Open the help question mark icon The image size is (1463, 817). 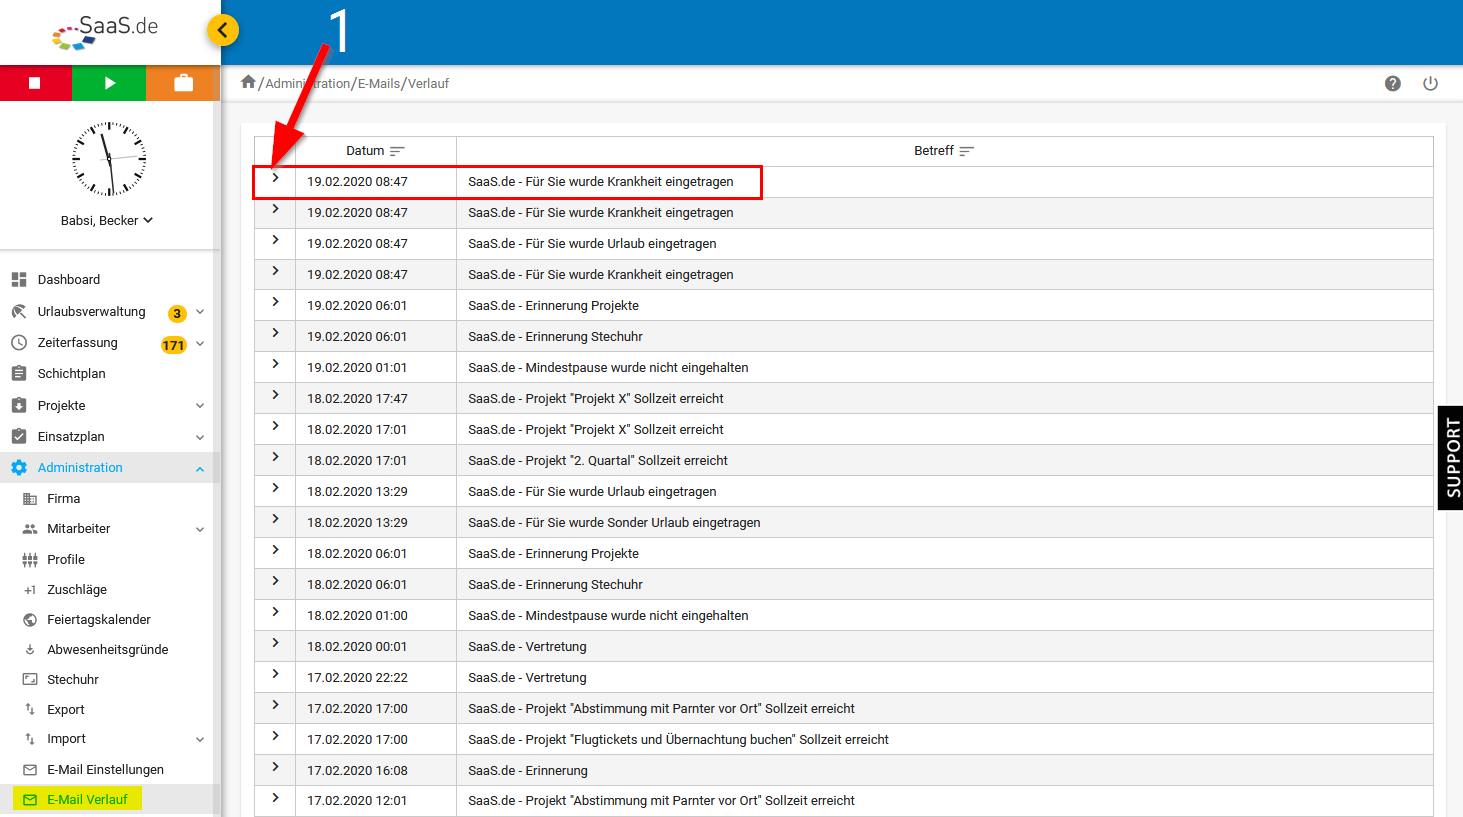1393,83
